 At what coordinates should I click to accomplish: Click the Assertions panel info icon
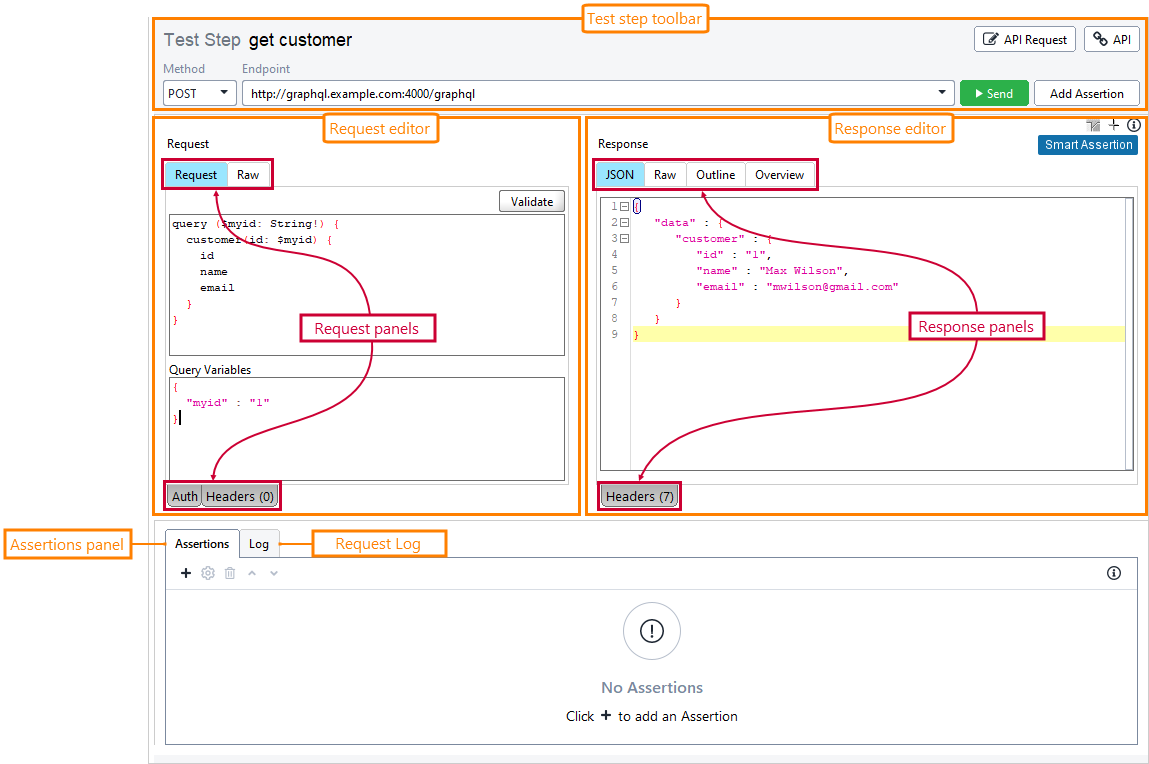(x=1114, y=573)
